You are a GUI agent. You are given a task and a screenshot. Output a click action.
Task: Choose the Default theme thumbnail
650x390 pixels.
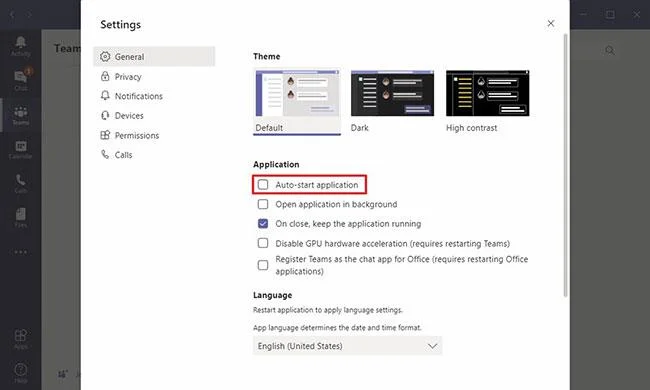tap(297, 102)
